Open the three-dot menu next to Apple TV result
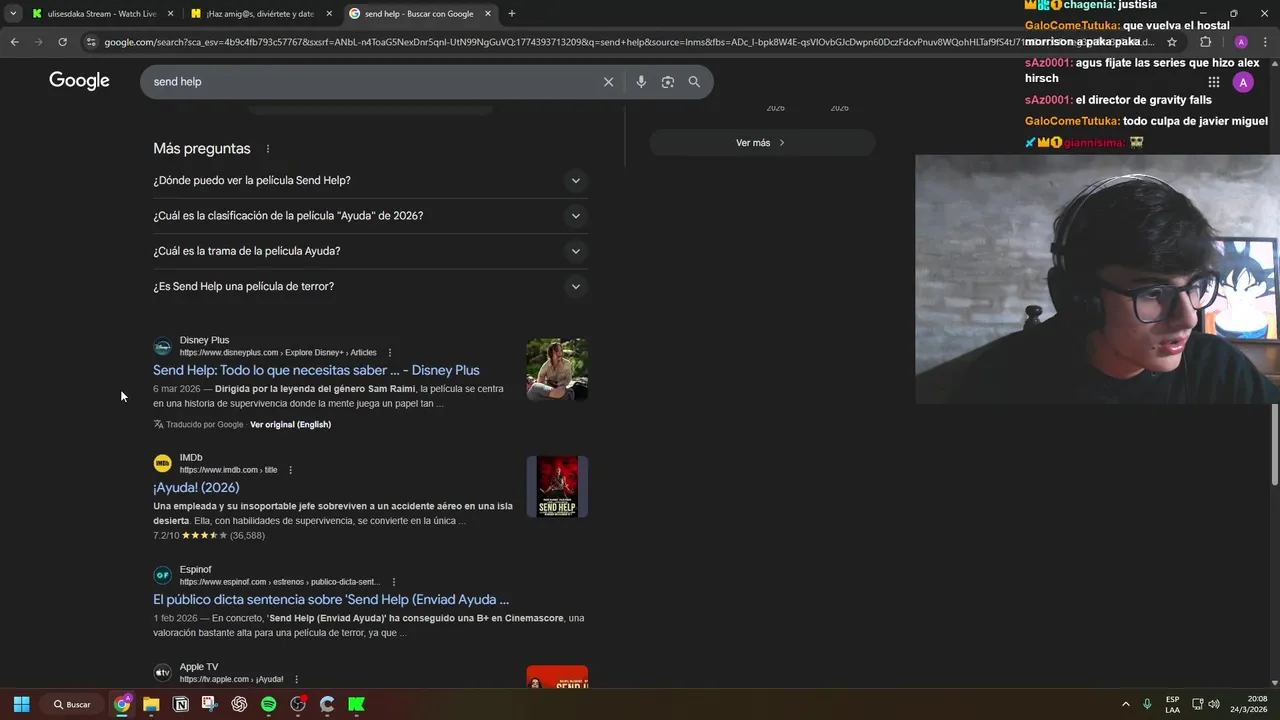 tap(296, 680)
